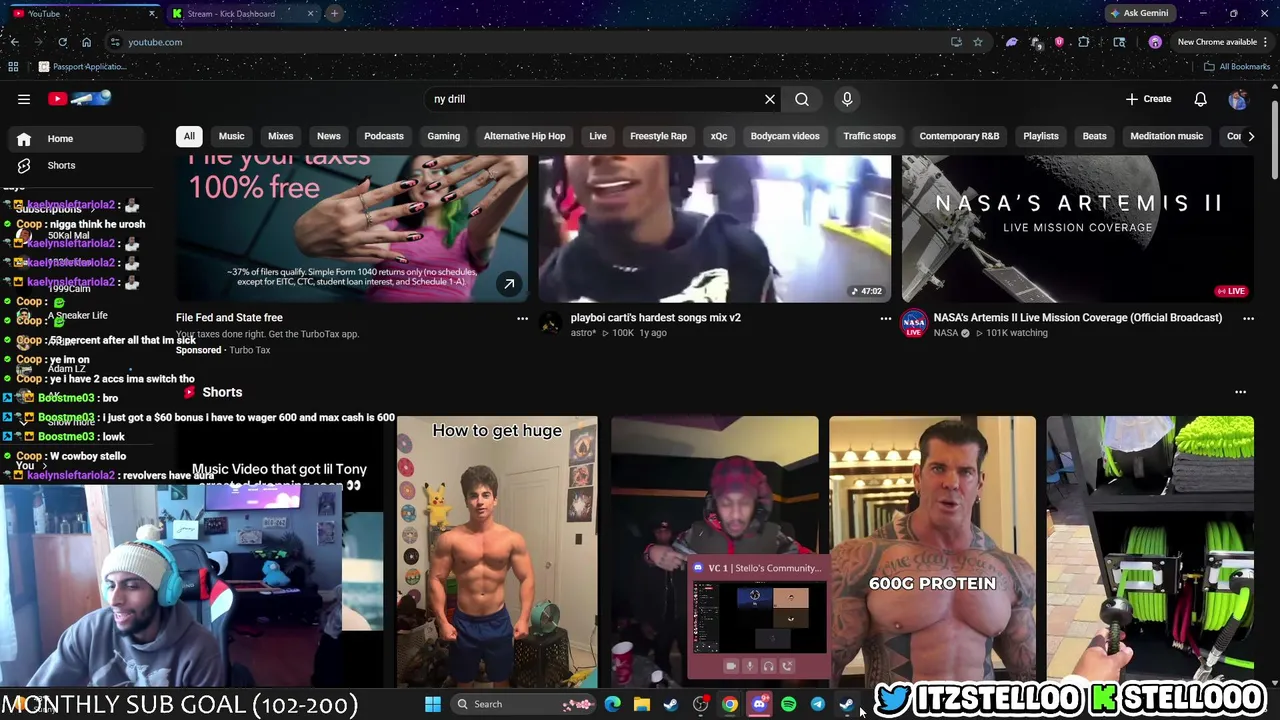Open the 'How to get huge' Short

(x=497, y=552)
